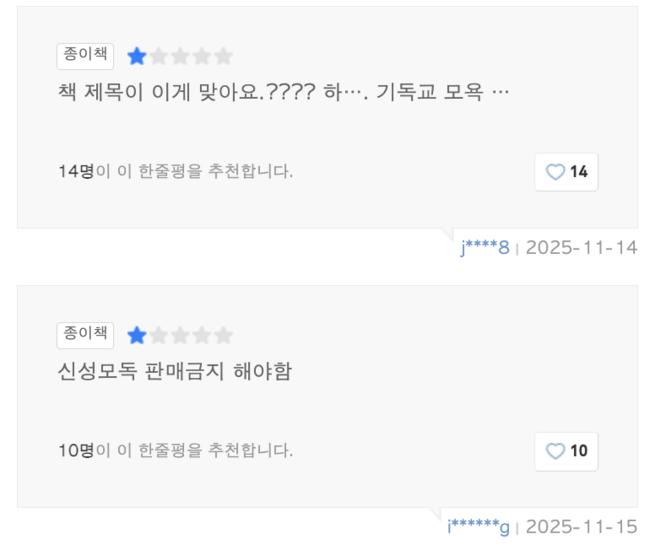Viewport: 650px width, 555px height.
Task: Click the fifth gray star on first review
Action: tap(224, 56)
